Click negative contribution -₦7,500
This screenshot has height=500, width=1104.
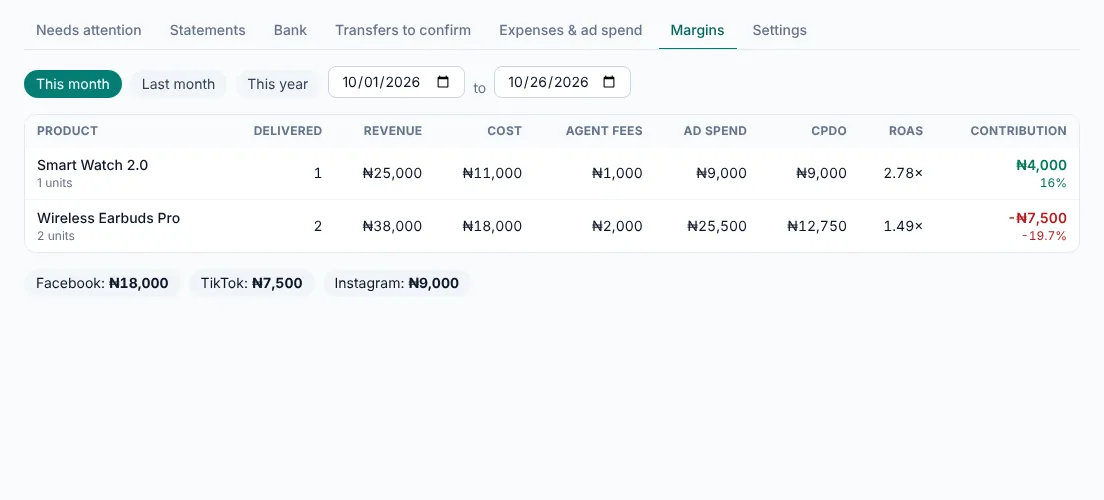[1038, 218]
